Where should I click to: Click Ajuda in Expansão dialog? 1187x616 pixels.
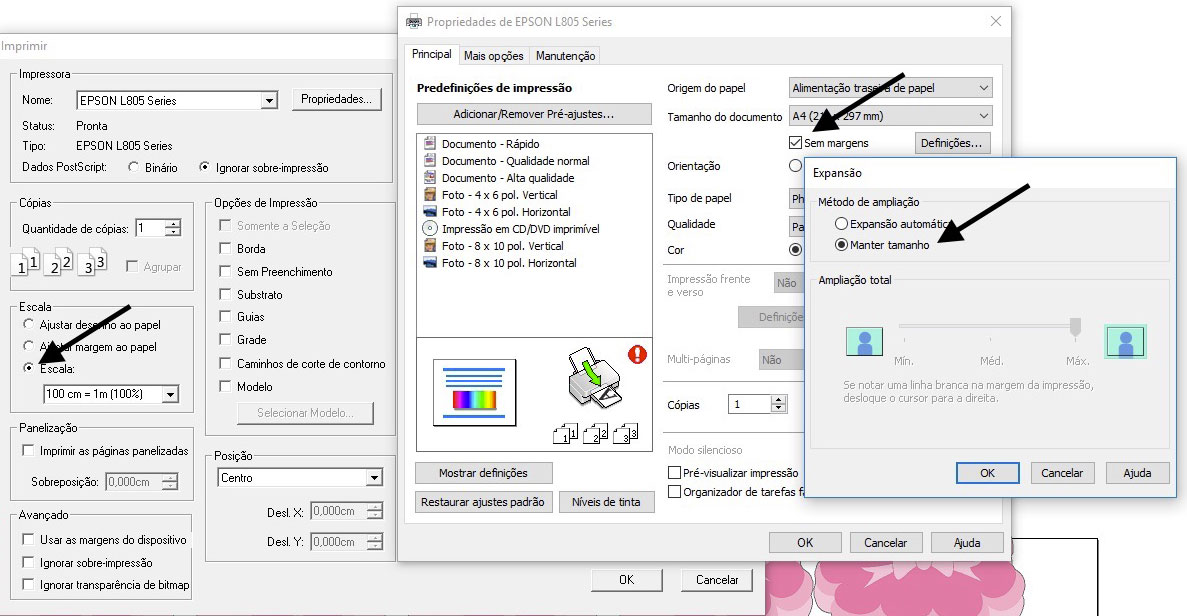[x=1137, y=473]
